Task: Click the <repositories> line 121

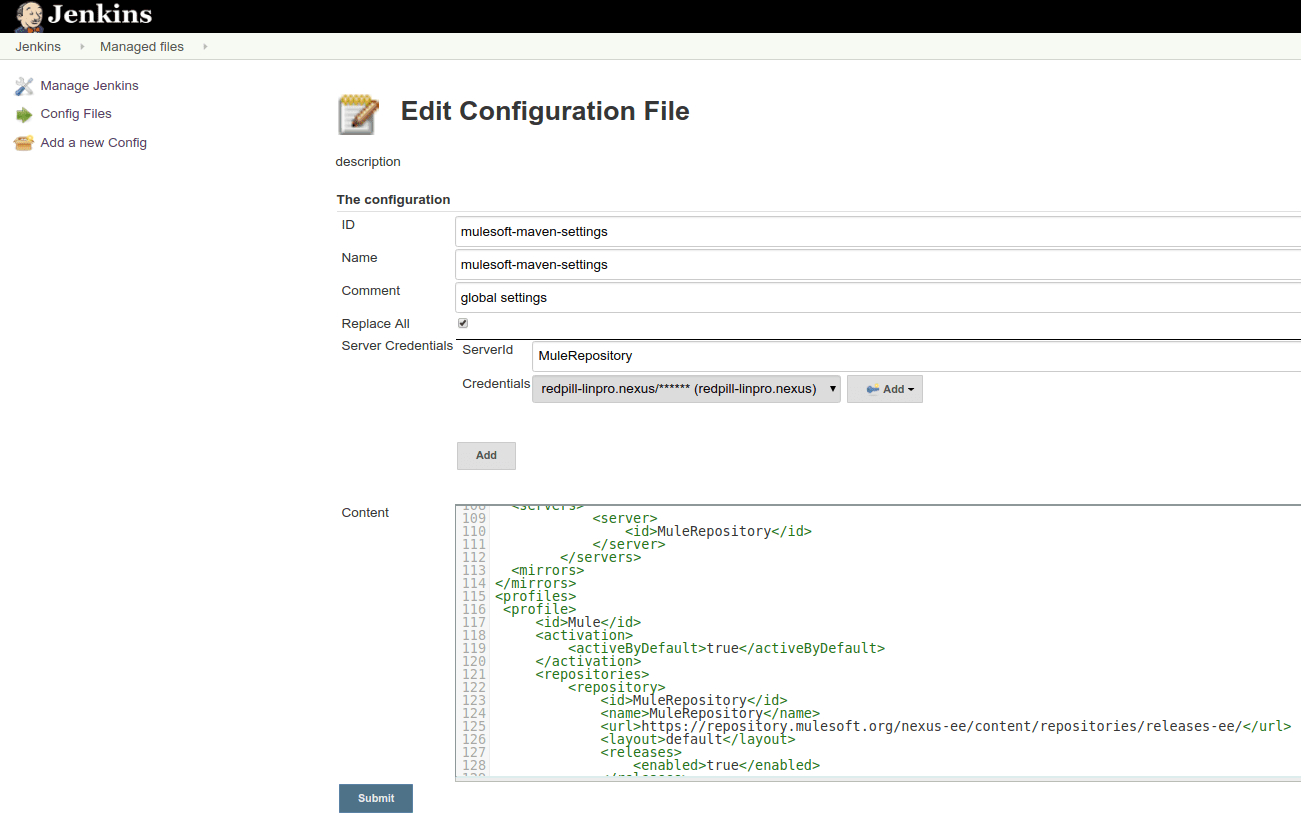Action: coord(592,674)
